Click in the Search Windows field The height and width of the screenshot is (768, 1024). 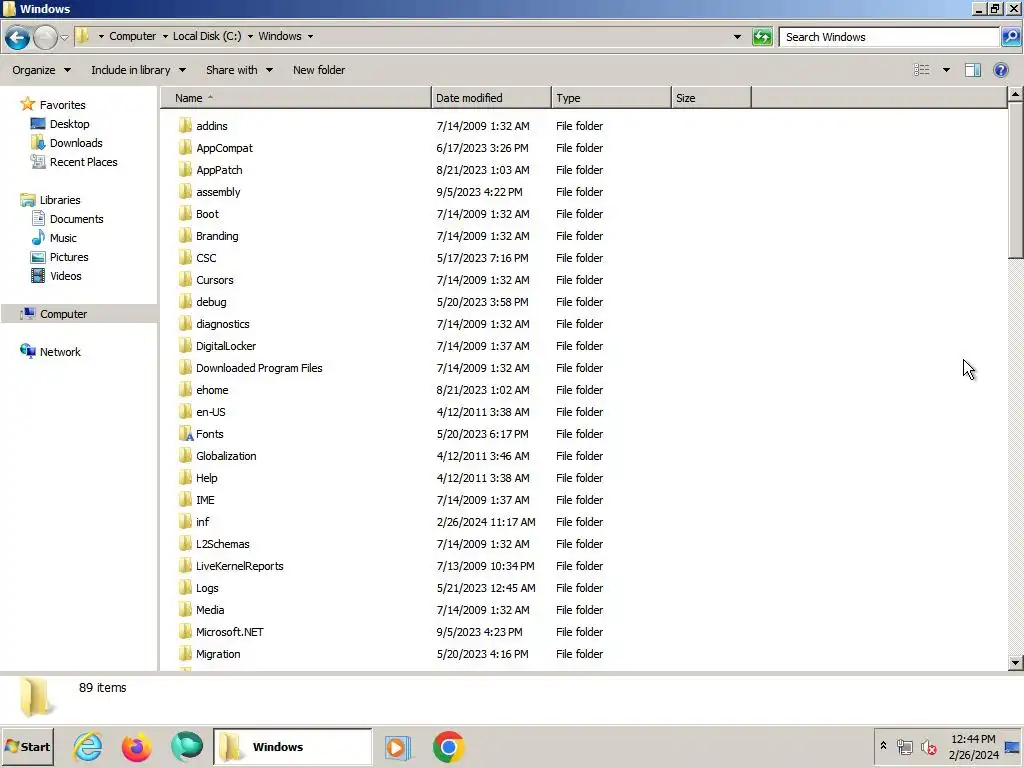pos(889,37)
